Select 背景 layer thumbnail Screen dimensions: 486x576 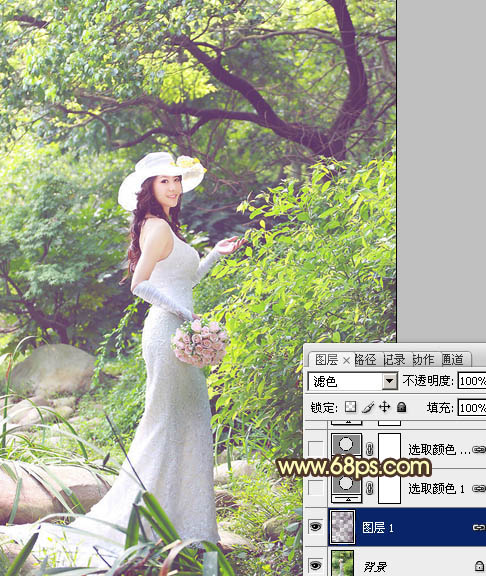(342, 563)
